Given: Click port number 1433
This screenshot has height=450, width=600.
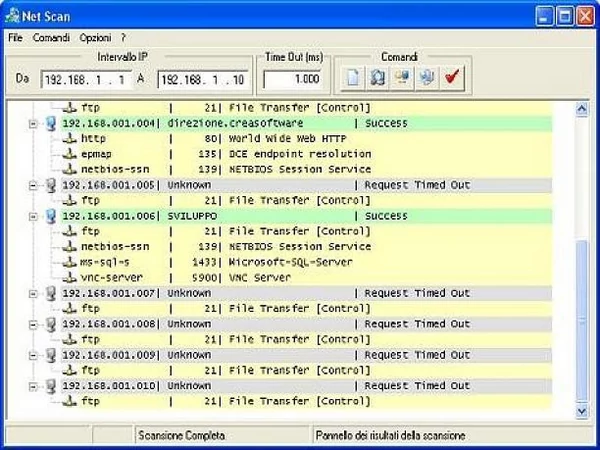Looking at the screenshot, I should [x=204, y=262].
